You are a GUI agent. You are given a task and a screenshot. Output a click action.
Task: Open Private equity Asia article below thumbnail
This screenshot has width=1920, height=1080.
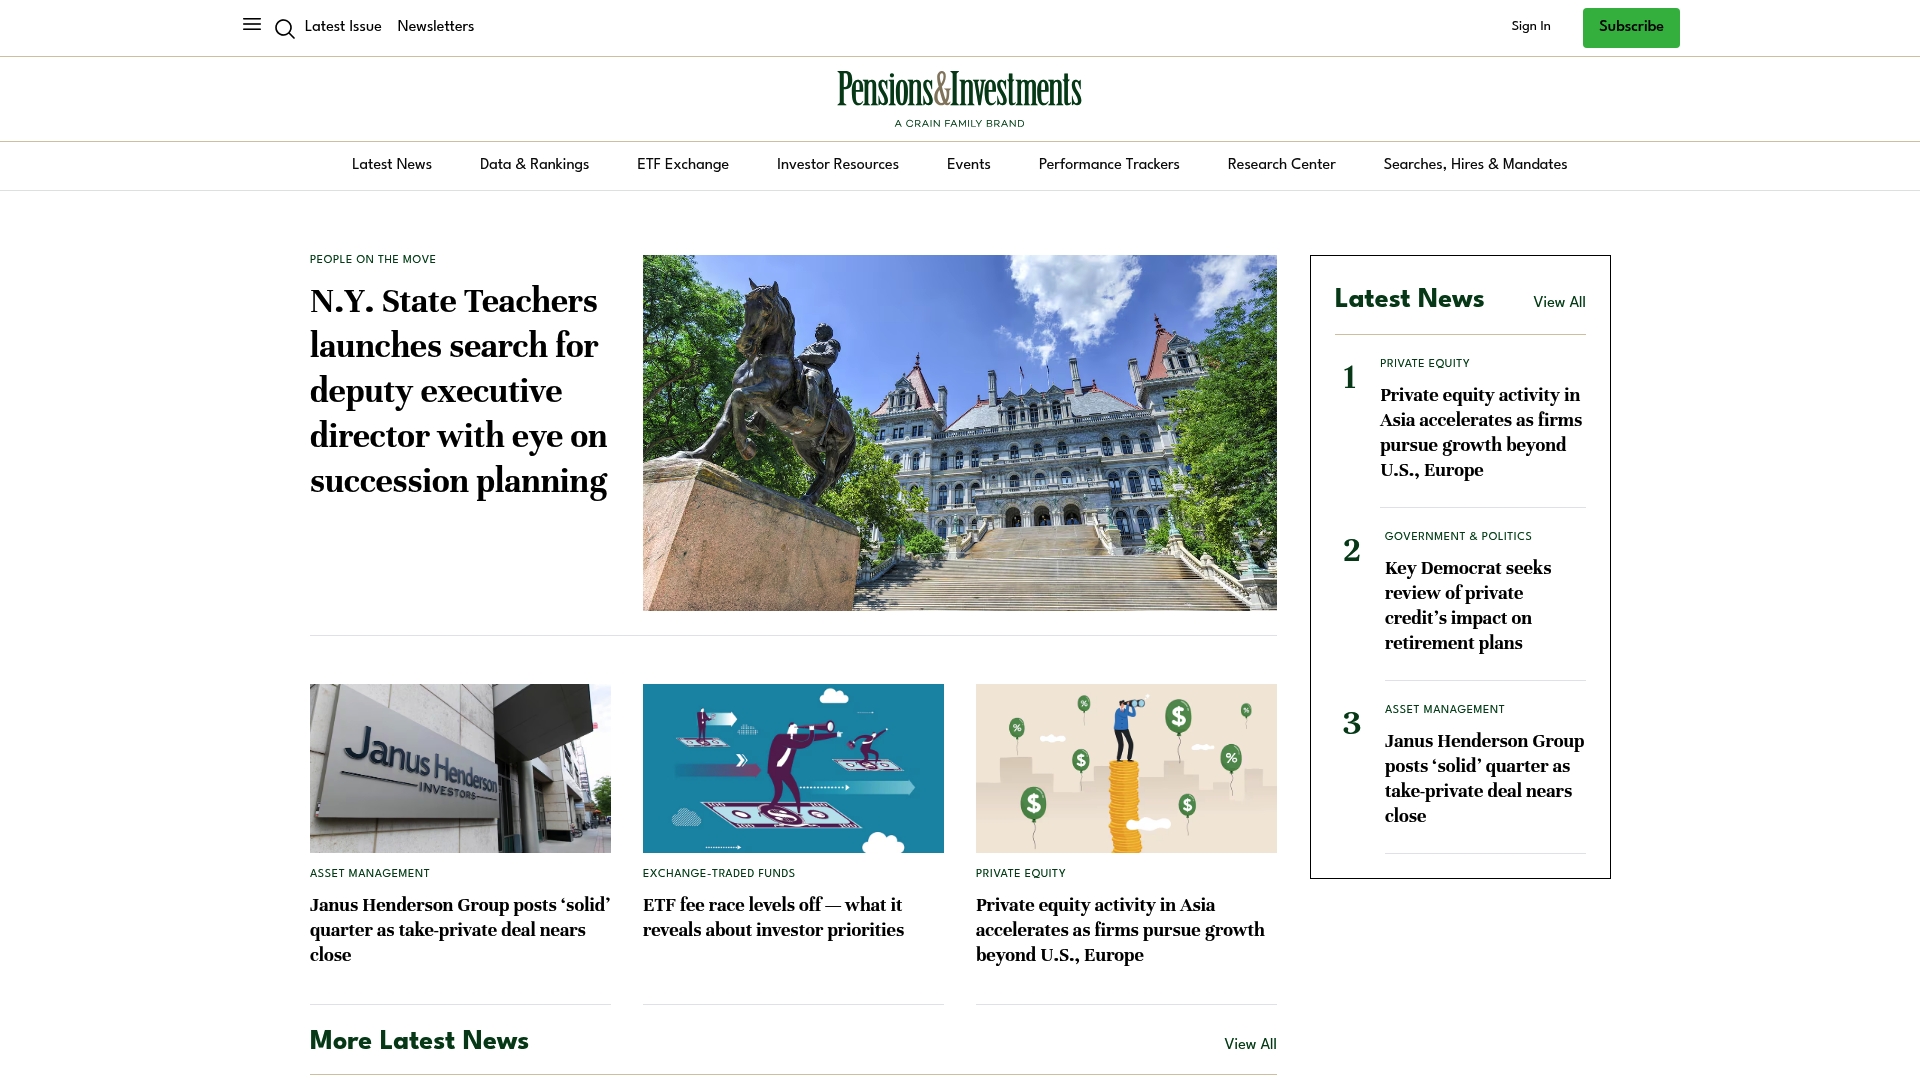1120,930
